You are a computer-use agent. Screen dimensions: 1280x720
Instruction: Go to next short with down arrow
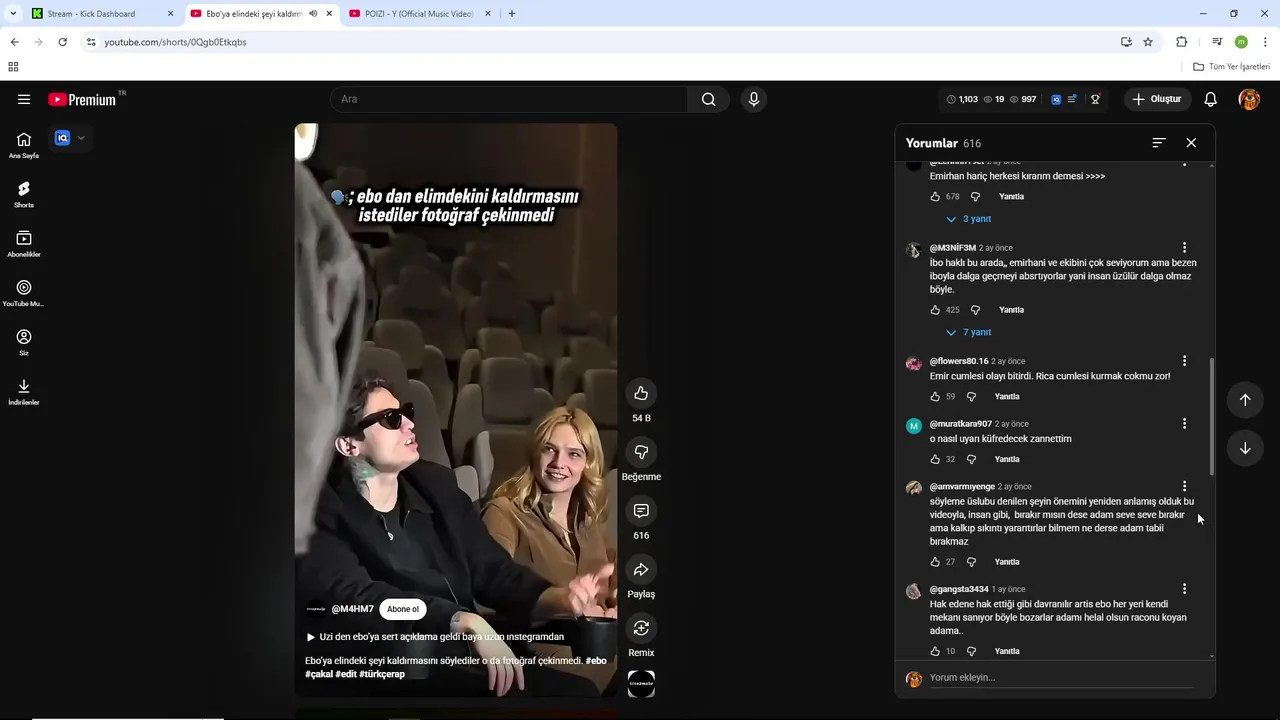click(x=1245, y=448)
